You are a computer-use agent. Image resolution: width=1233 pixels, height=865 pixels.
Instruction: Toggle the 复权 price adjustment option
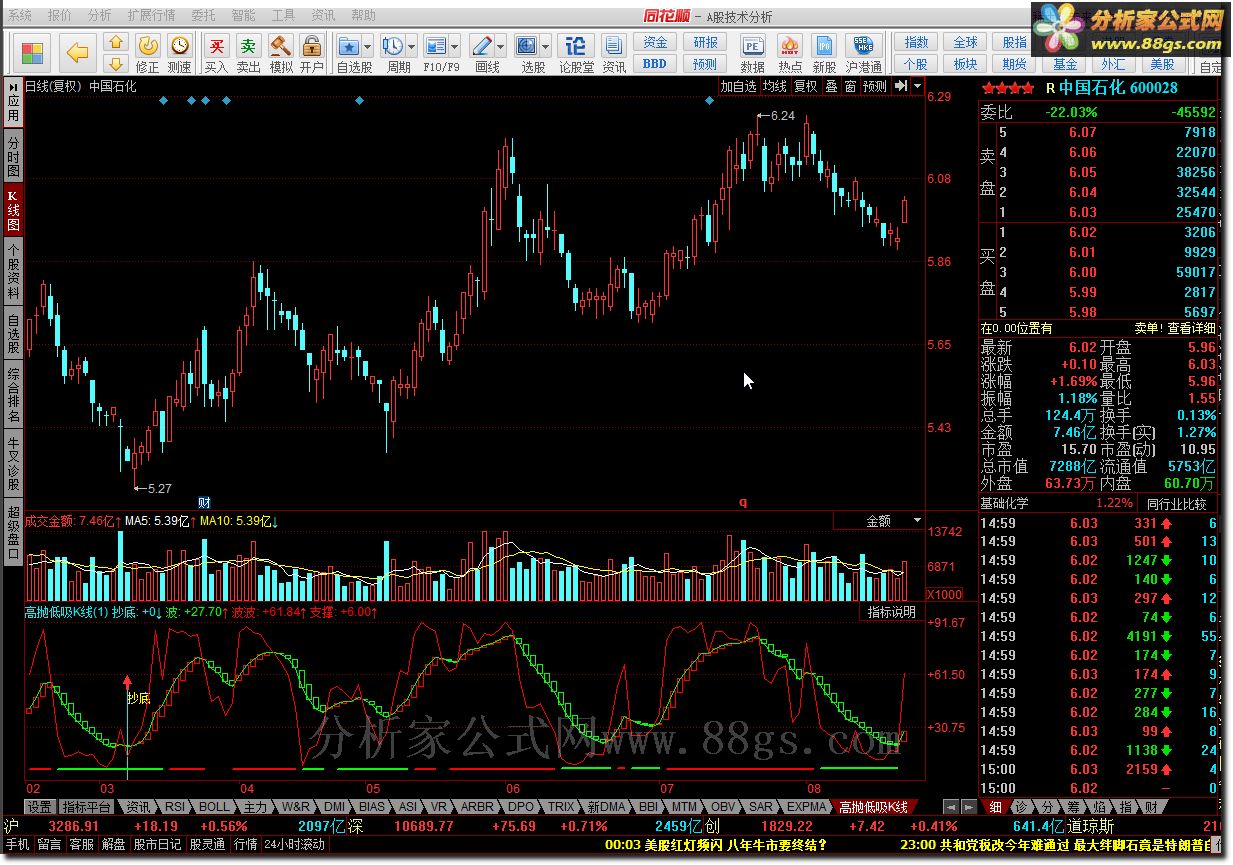[805, 87]
